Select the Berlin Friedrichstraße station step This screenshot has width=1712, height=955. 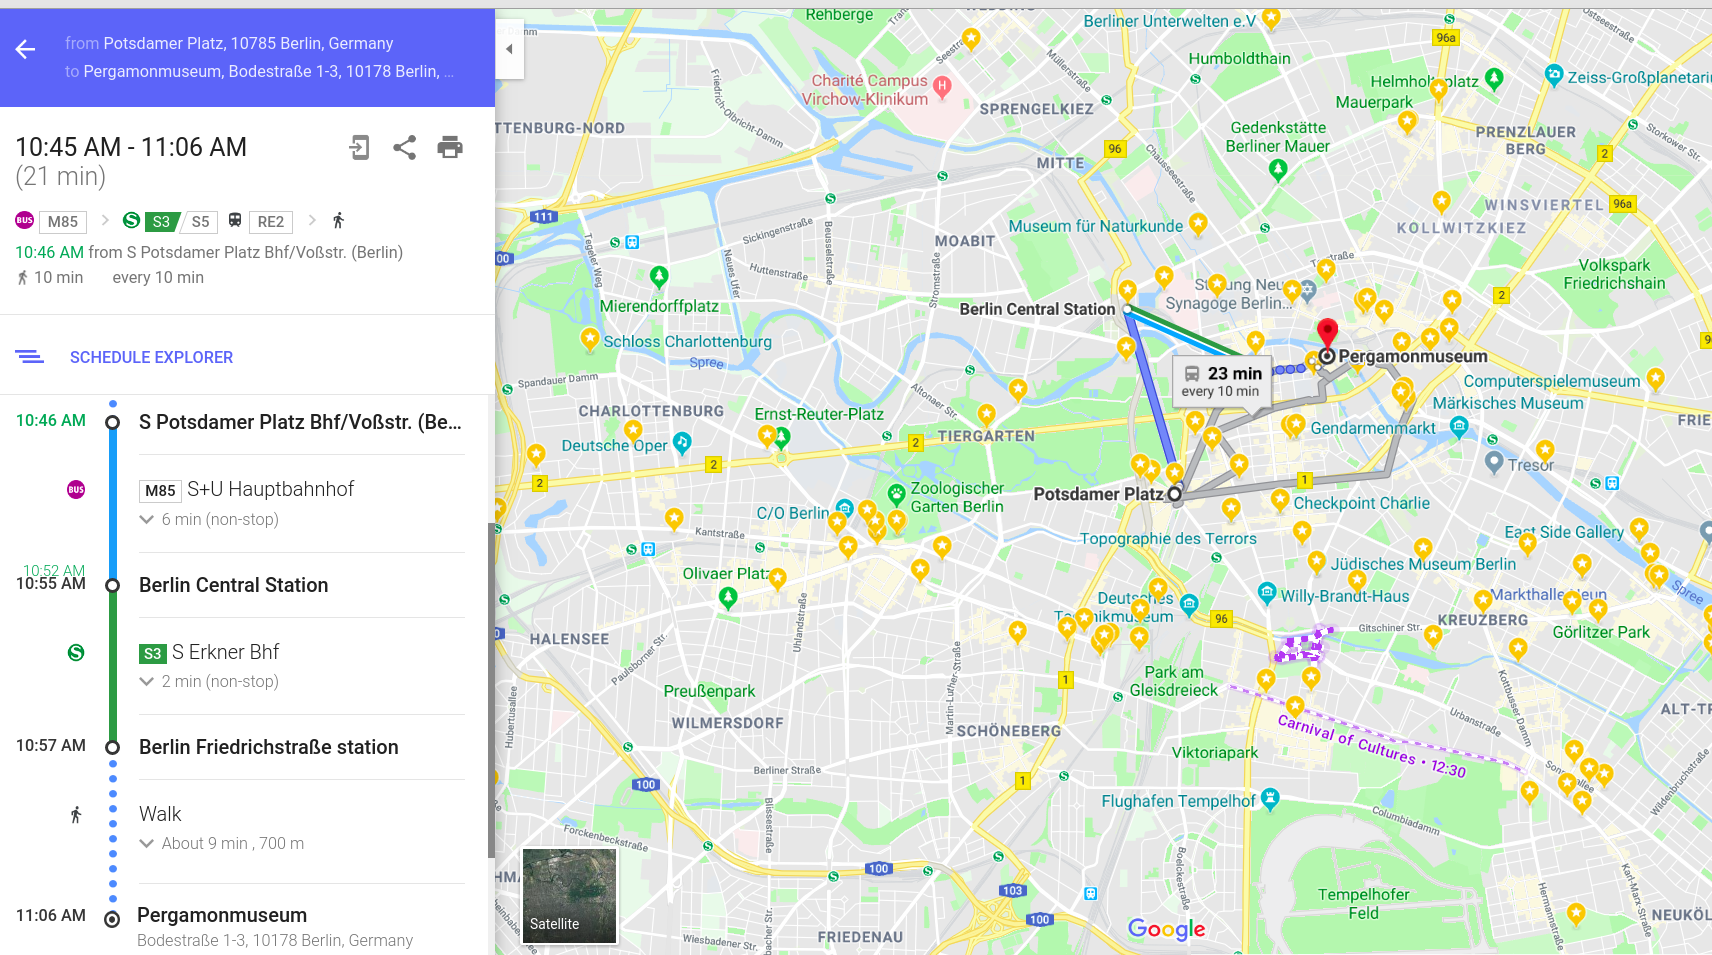[268, 747]
